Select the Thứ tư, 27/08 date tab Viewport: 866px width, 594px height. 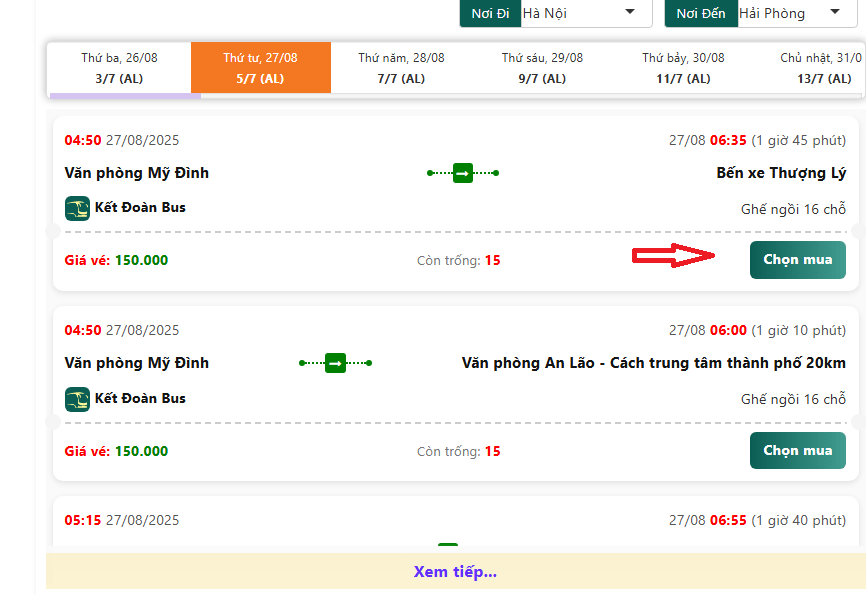[x=260, y=68]
